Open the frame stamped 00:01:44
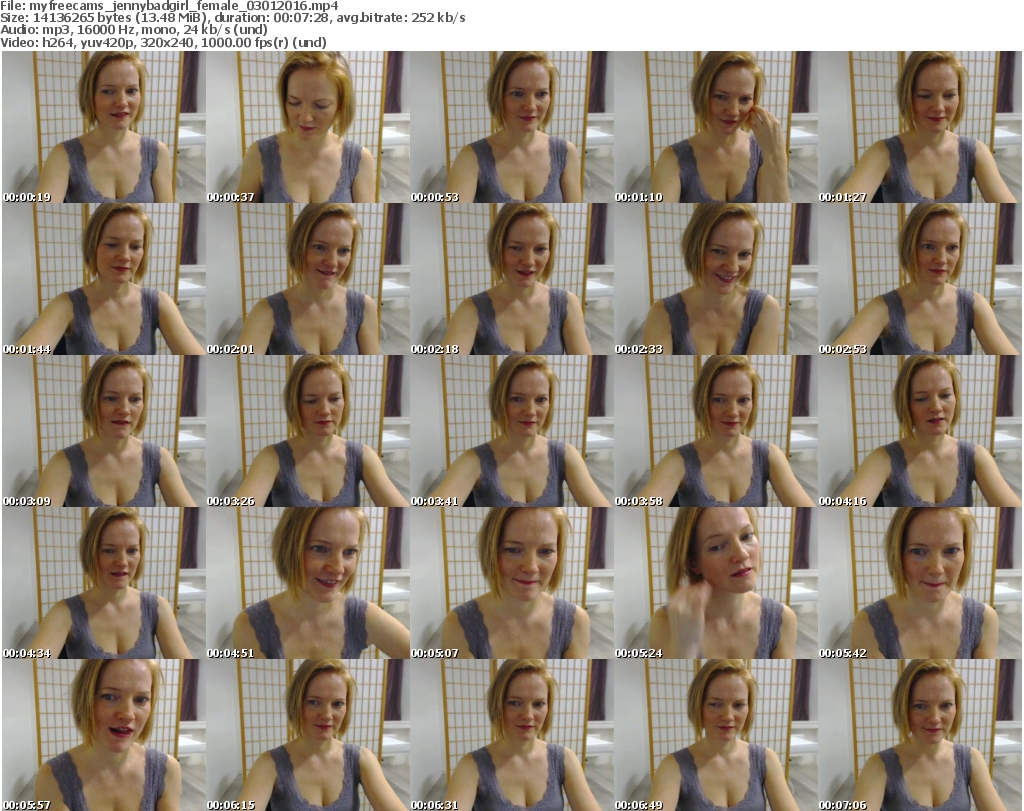This screenshot has width=1024, height=811. (x=104, y=279)
